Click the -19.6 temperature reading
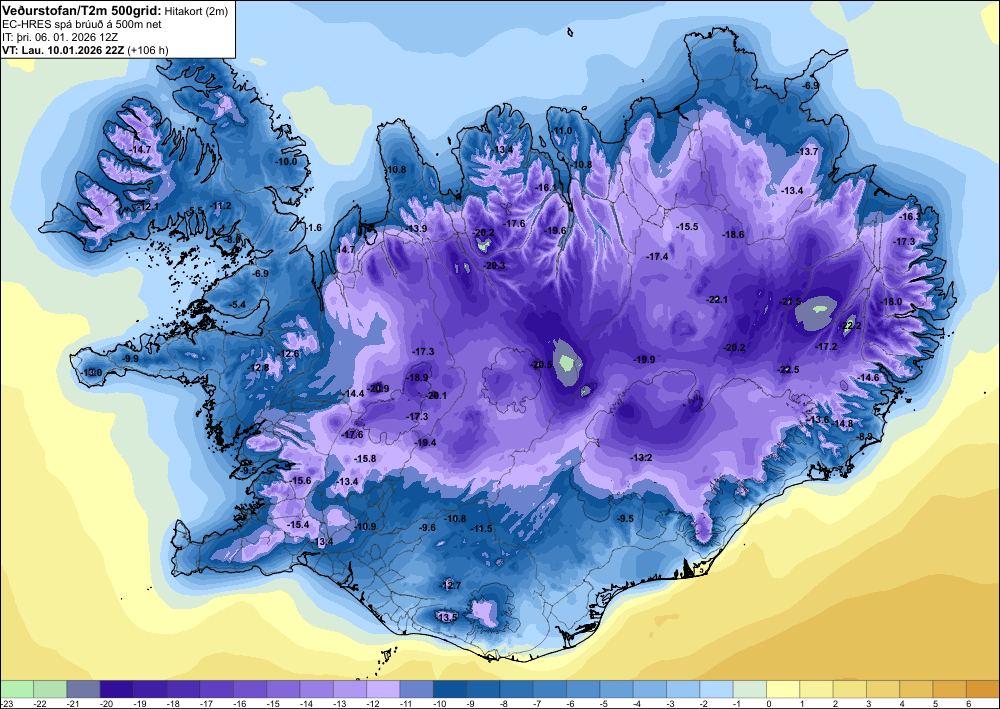Screen dimensions: 1000x709 tap(555, 230)
